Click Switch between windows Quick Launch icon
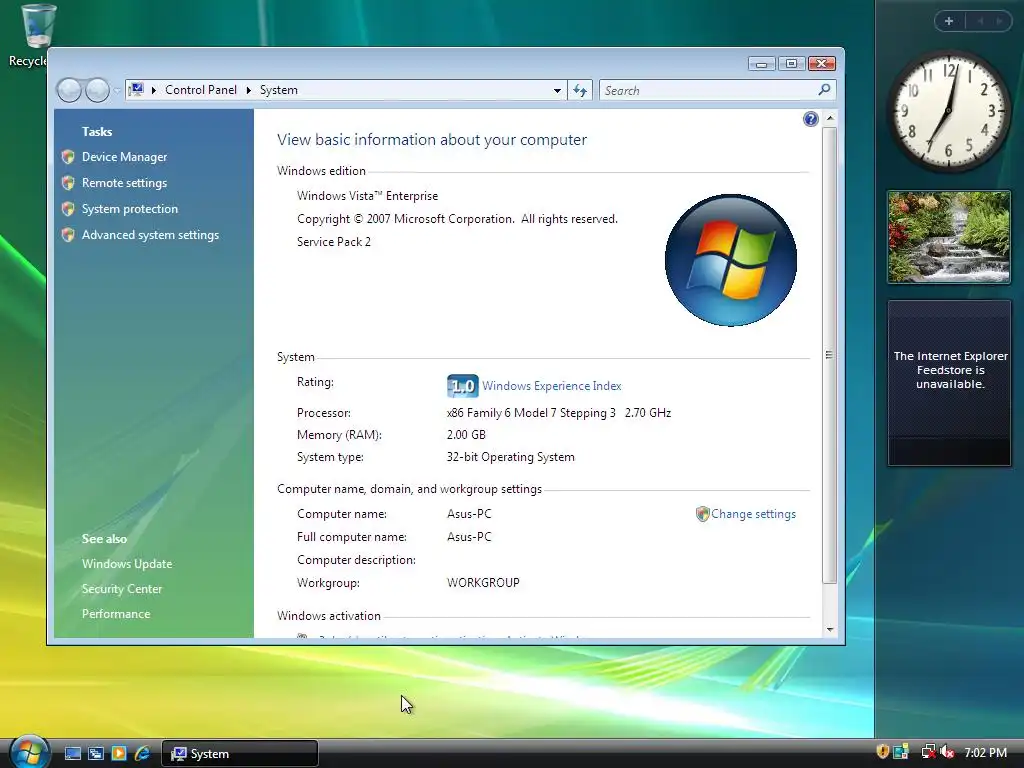This screenshot has width=1024, height=768. [96, 754]
